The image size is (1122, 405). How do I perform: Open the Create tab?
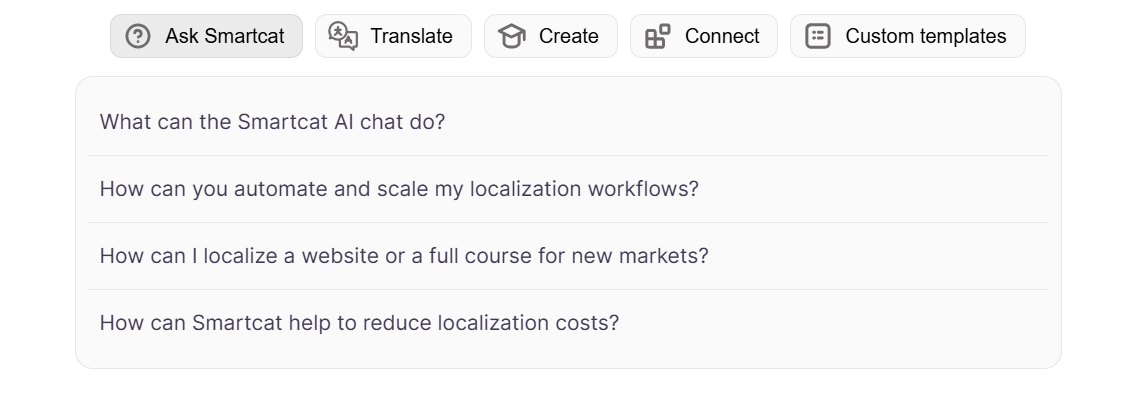(551, 36)
